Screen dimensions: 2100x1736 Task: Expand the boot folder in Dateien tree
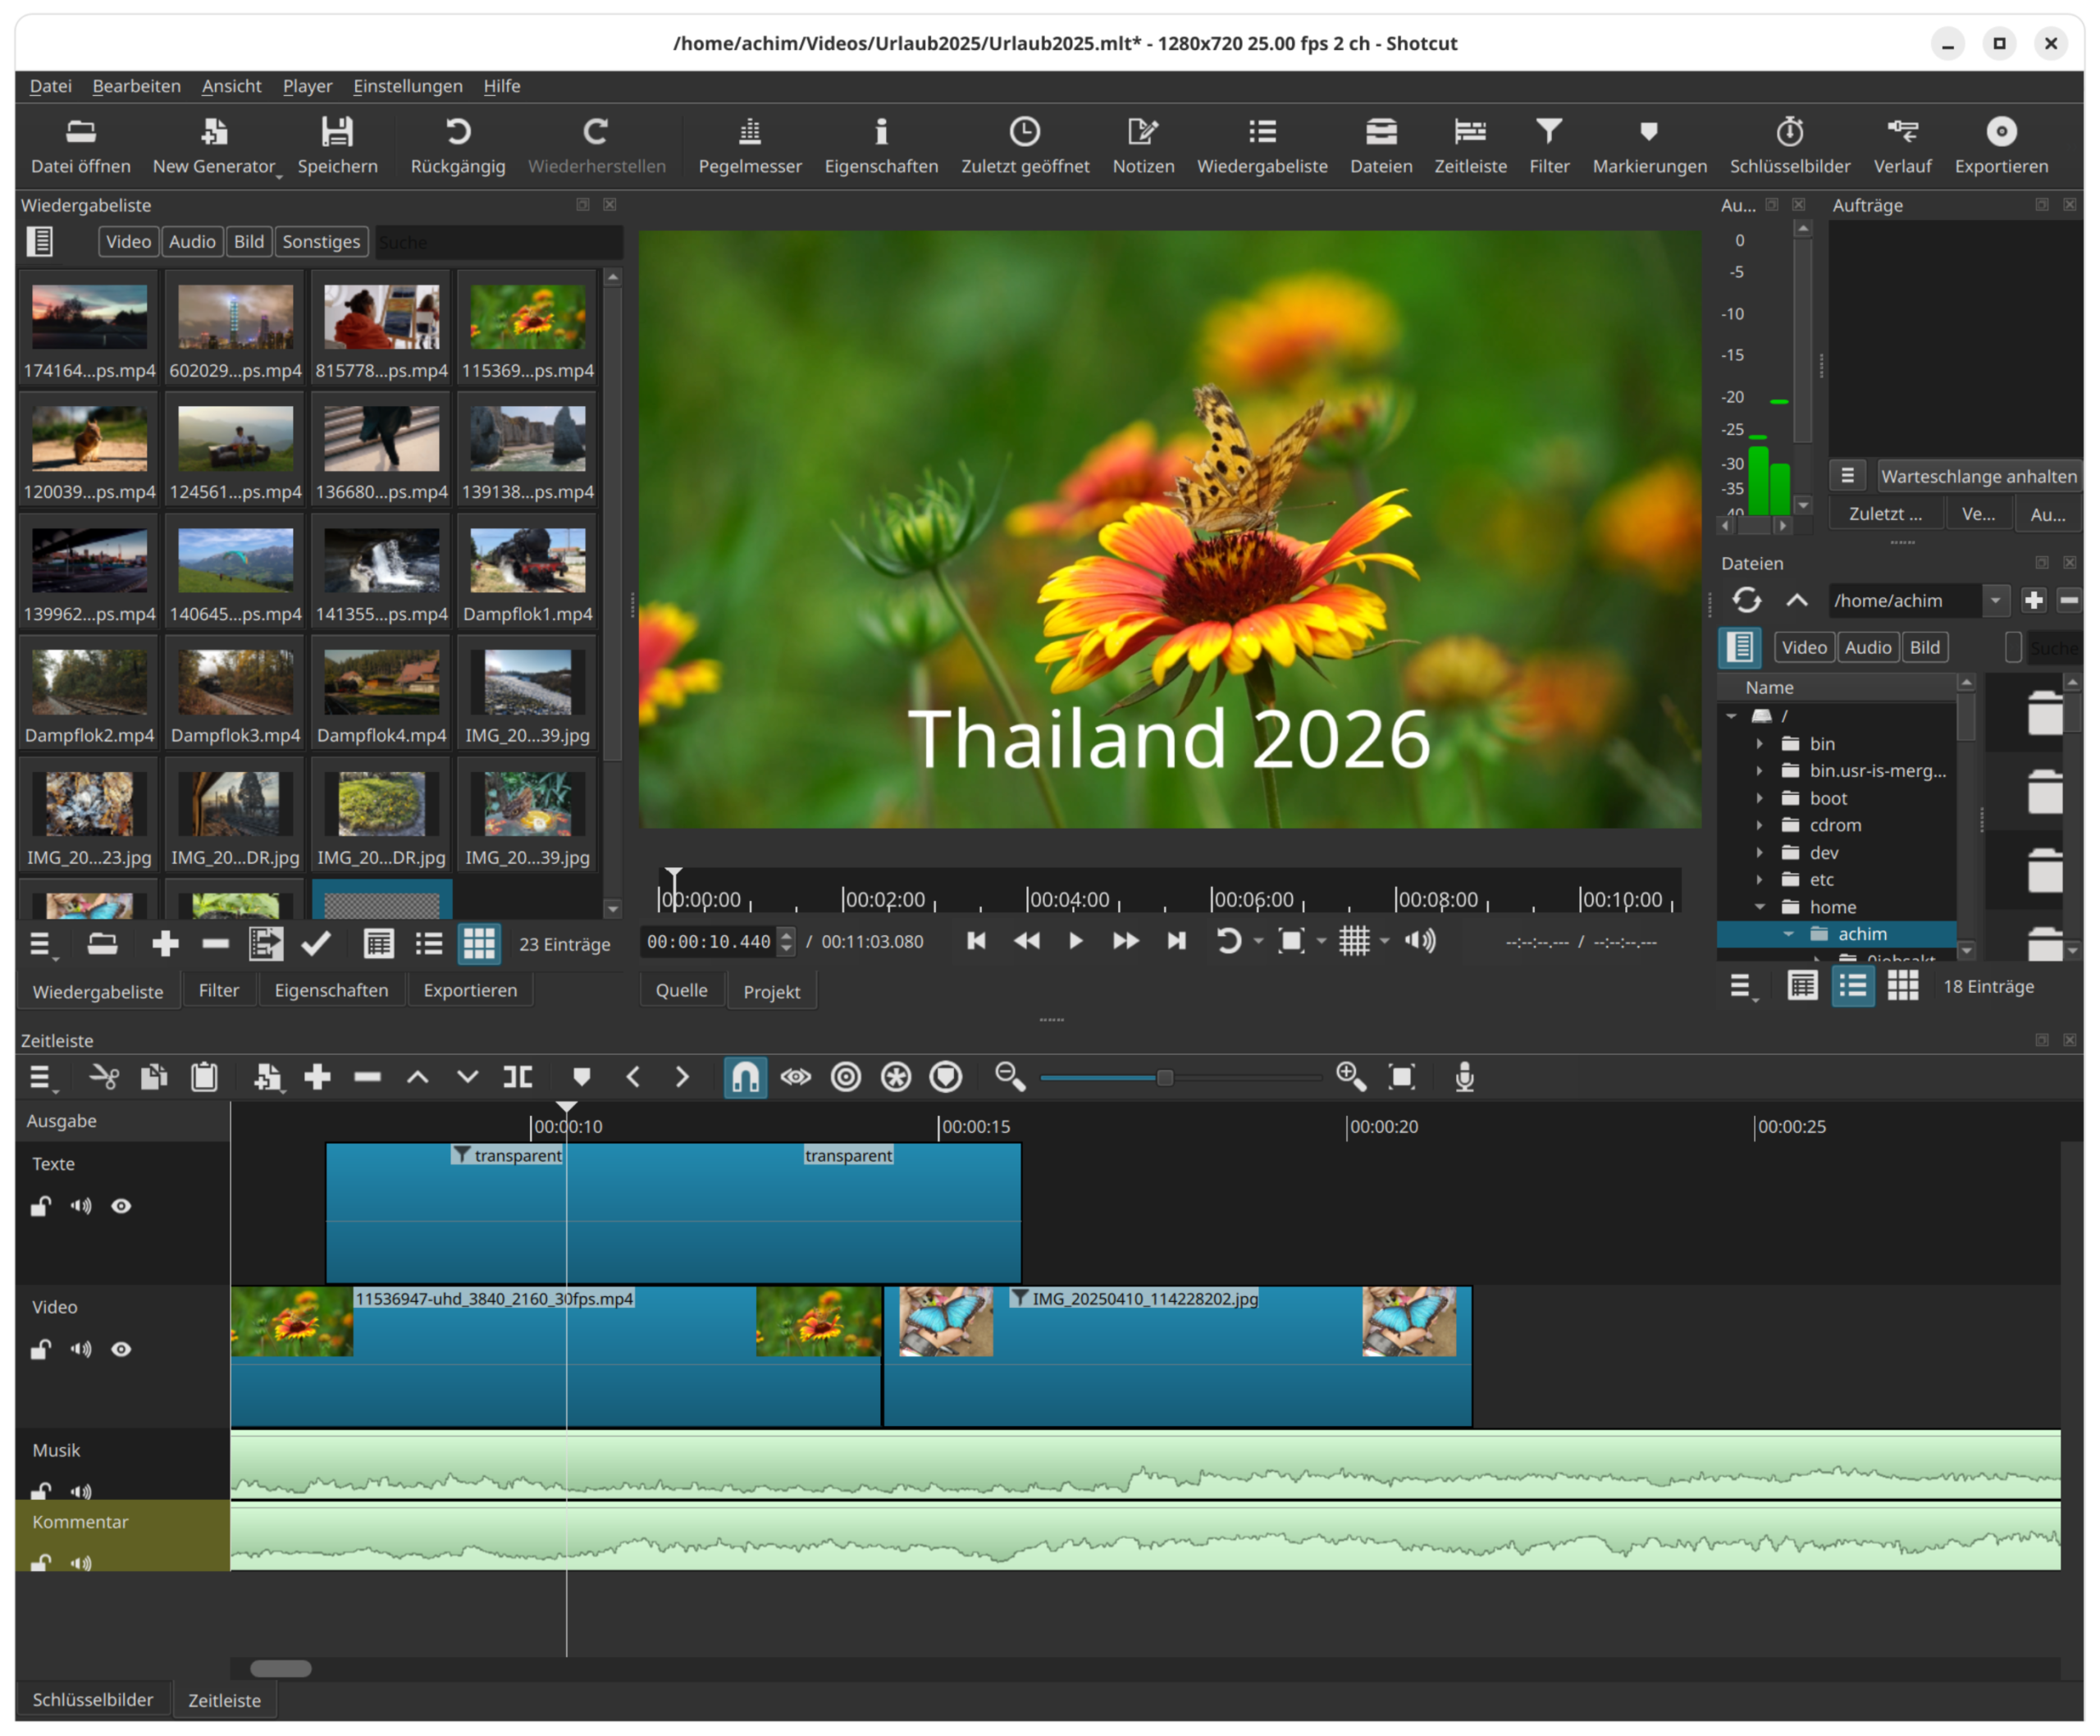click(1760, 798)
